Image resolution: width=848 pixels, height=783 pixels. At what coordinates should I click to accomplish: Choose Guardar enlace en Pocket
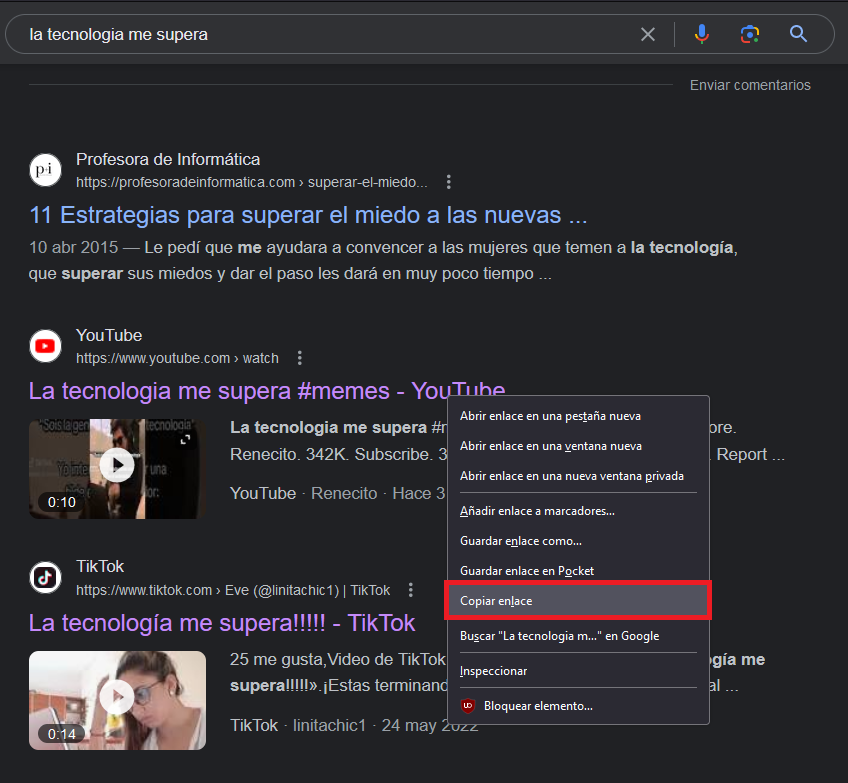[578, 571]
